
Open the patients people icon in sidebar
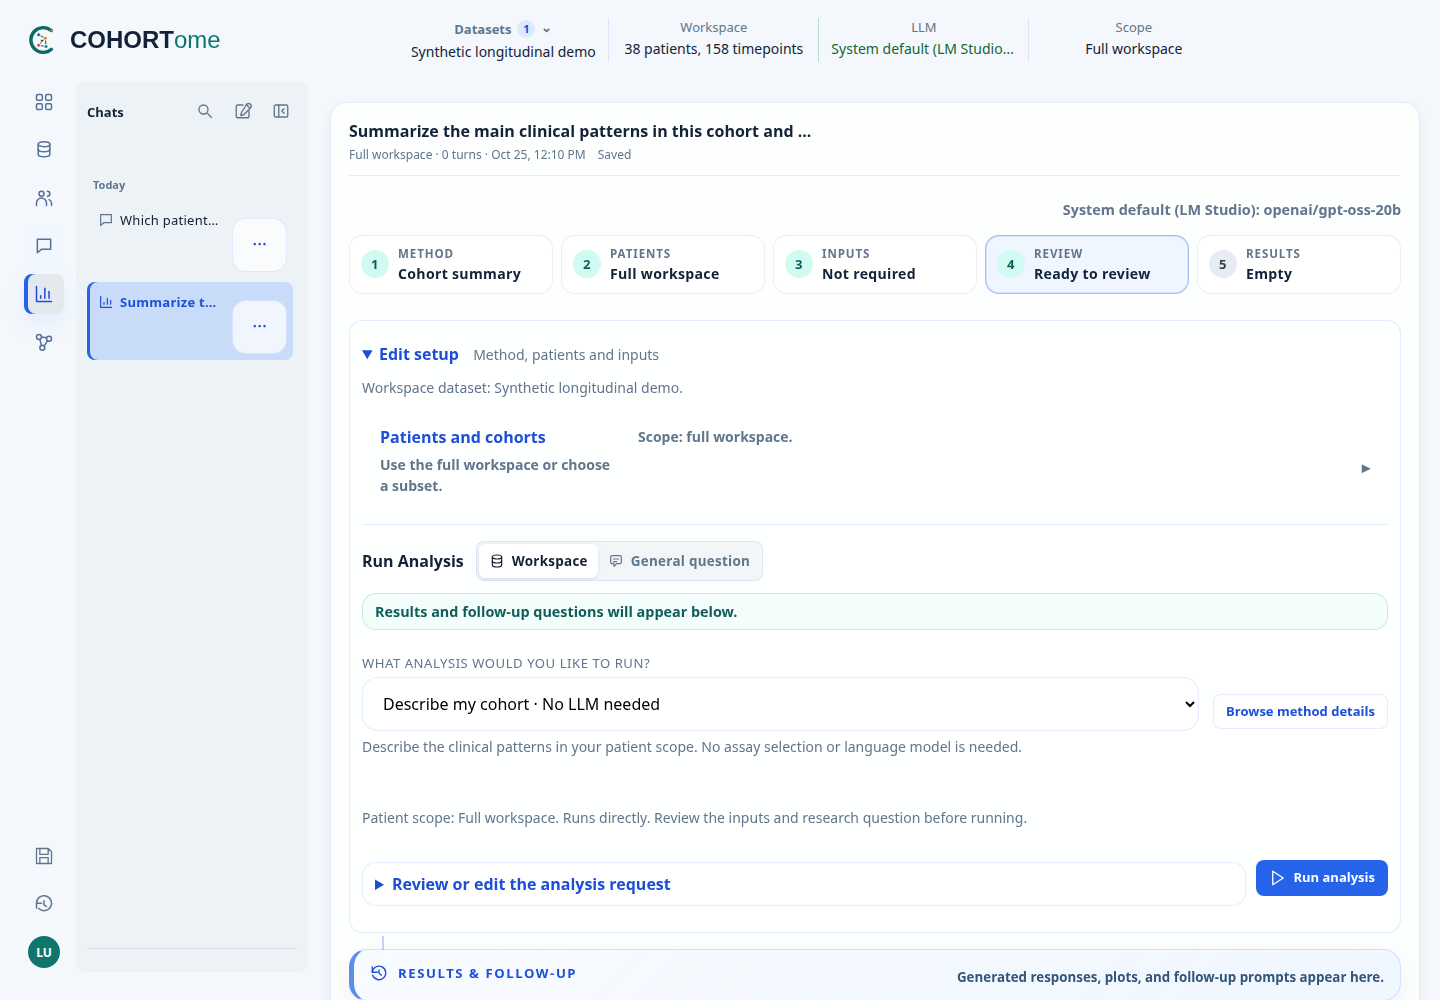click(44, 198)
